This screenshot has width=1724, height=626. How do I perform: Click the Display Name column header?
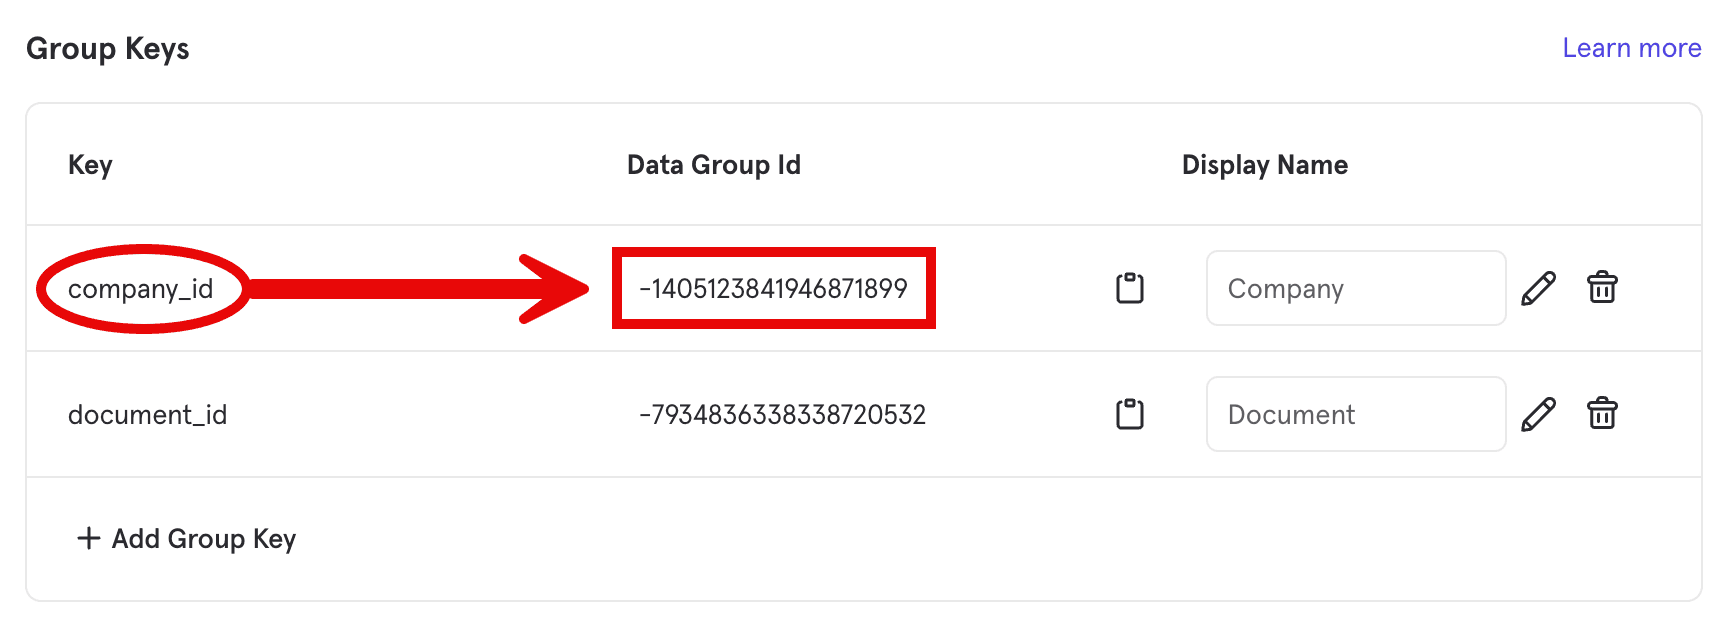[x=1264, y=165]
